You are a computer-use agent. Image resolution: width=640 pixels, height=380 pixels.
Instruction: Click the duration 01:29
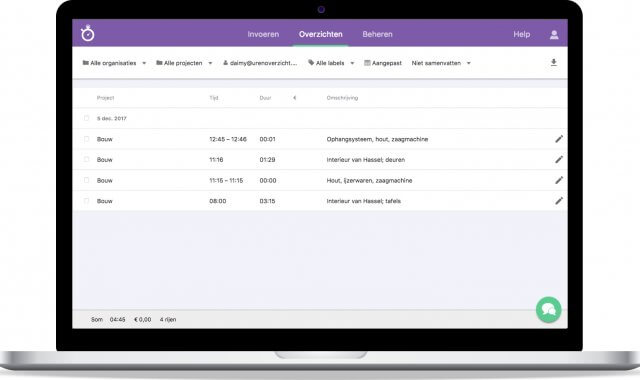pyautogui.click(x=267, y=160)
